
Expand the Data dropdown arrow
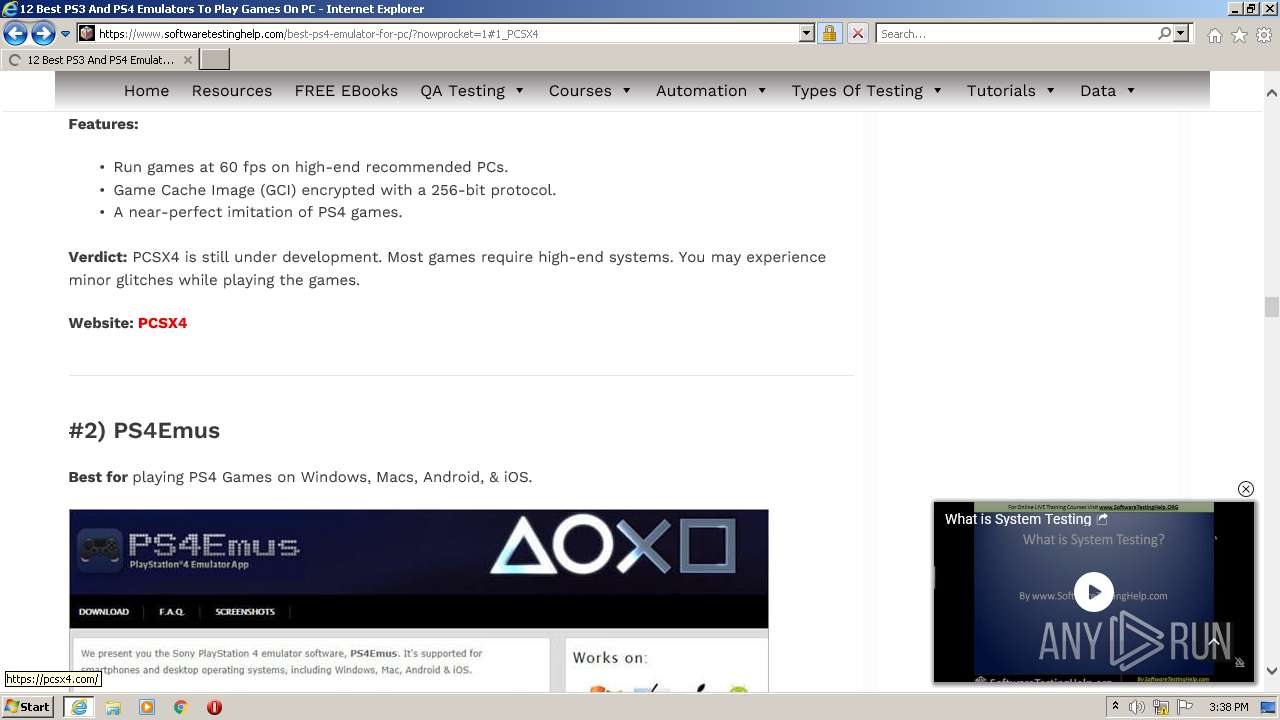tap(1131, 90)
